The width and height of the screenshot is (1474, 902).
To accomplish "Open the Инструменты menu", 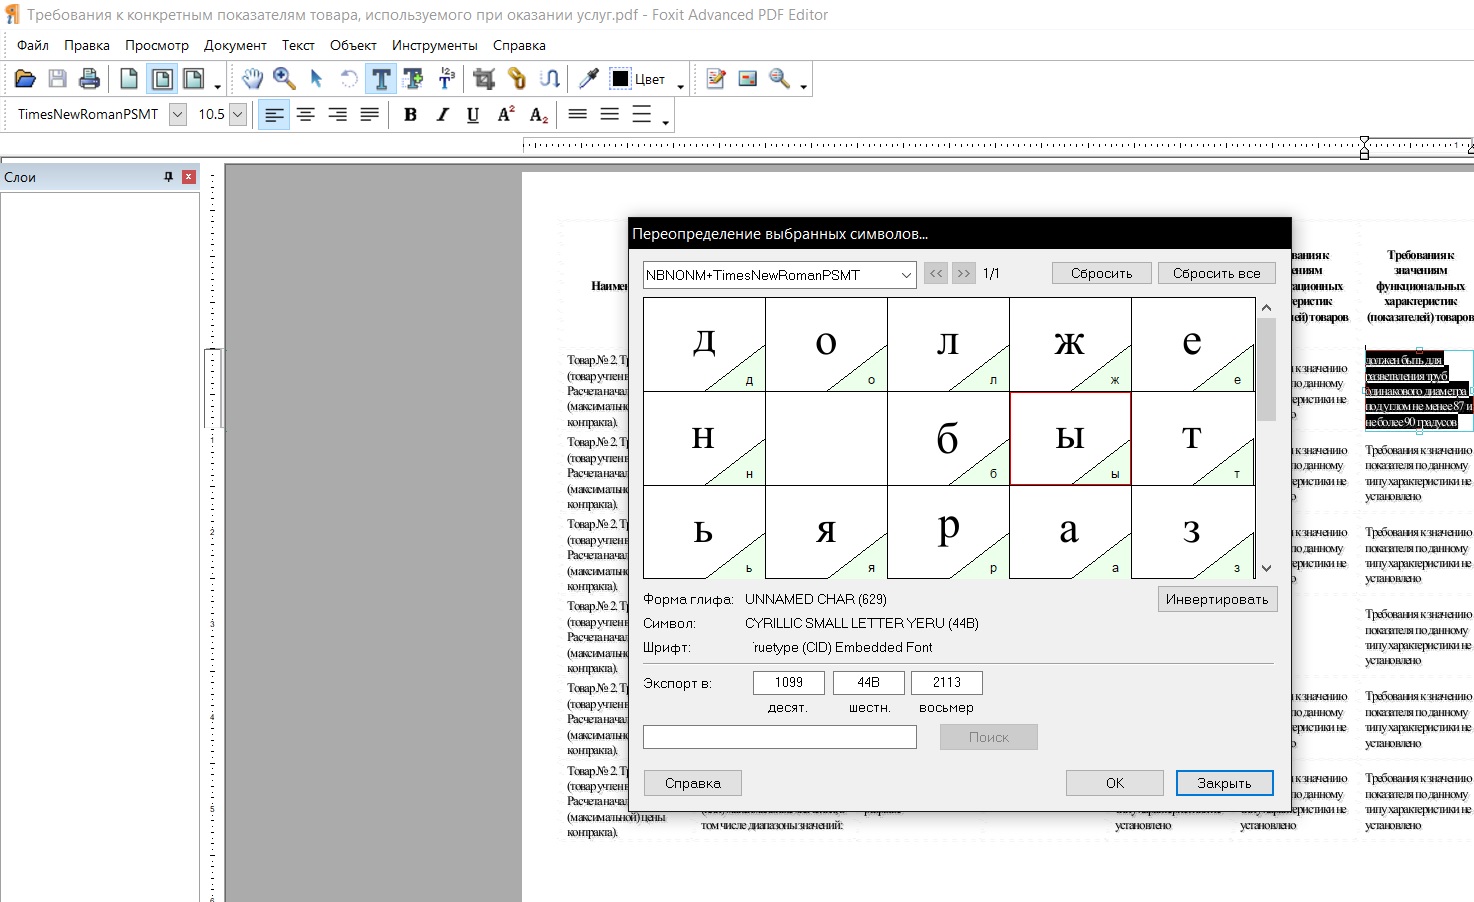I will [x=434, y=45].
